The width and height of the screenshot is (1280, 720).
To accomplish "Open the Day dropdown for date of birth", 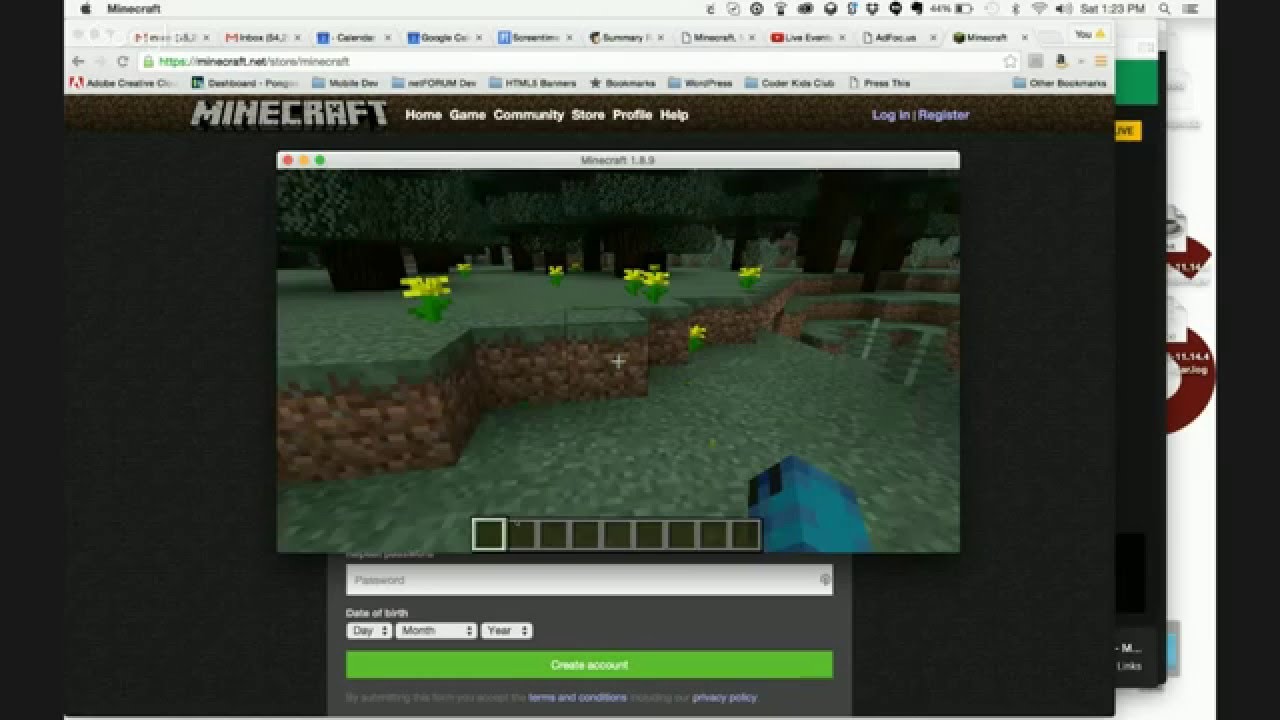I will click(x=368, y=631).
